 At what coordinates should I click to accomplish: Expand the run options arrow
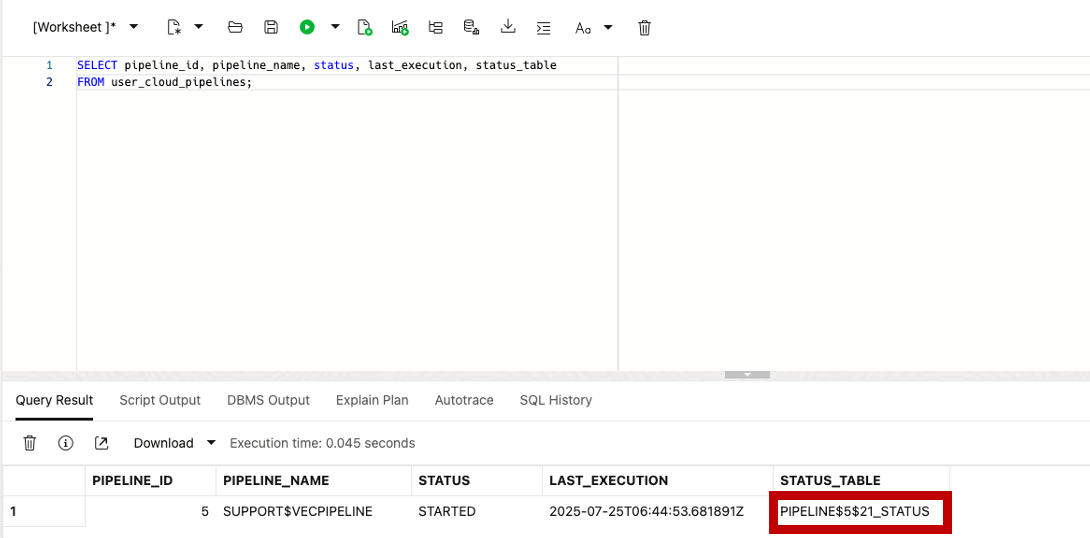335,27
